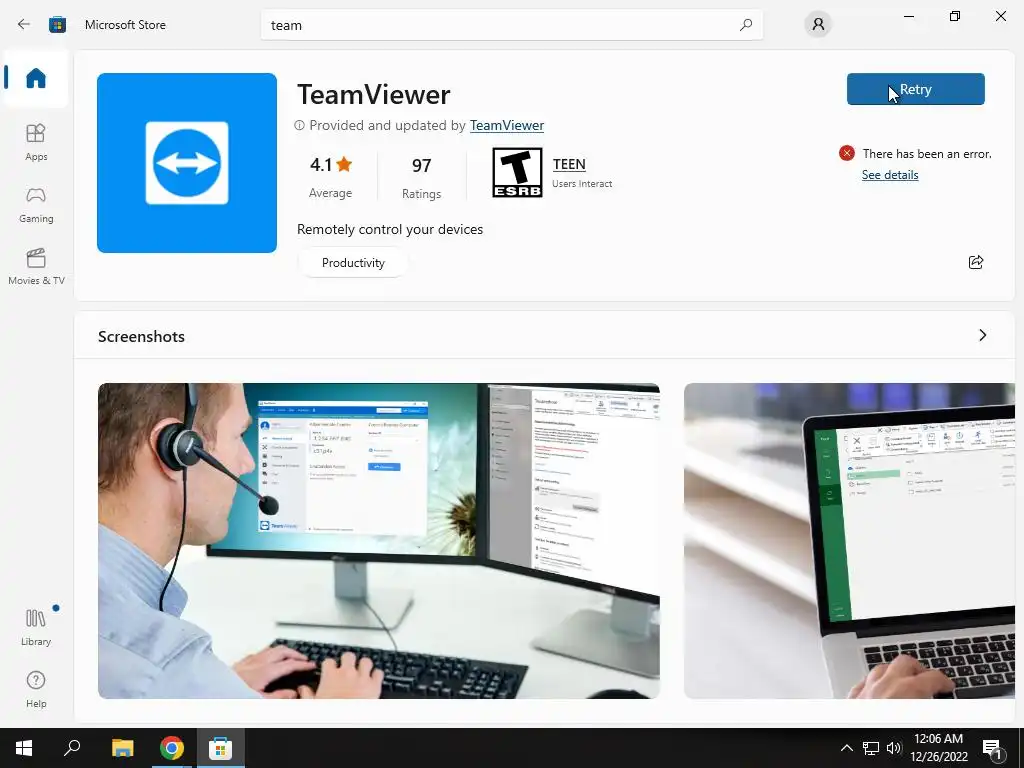
Task: Open the user account profile icon
Action: pos(818,25)
